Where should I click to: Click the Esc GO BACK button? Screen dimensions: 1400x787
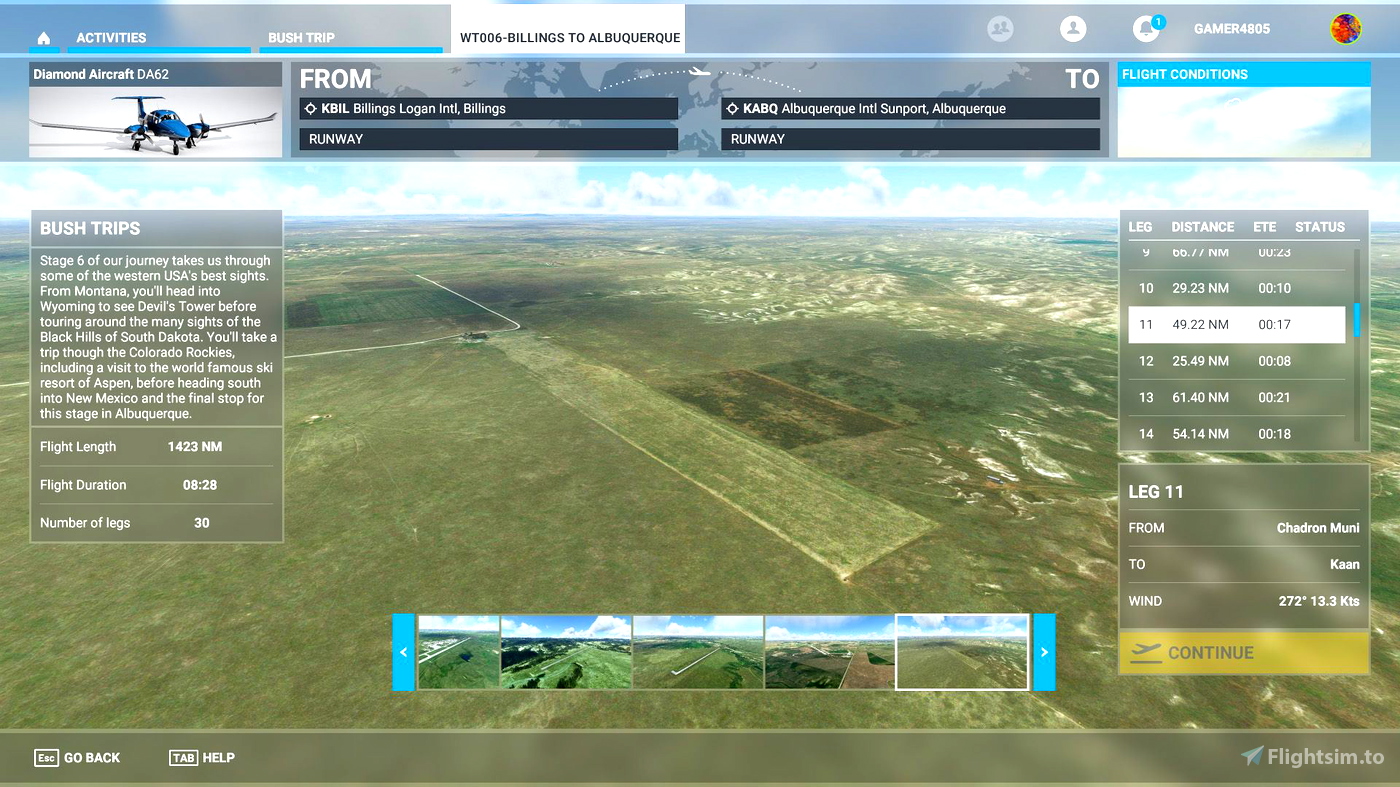[x=77, y=758]
